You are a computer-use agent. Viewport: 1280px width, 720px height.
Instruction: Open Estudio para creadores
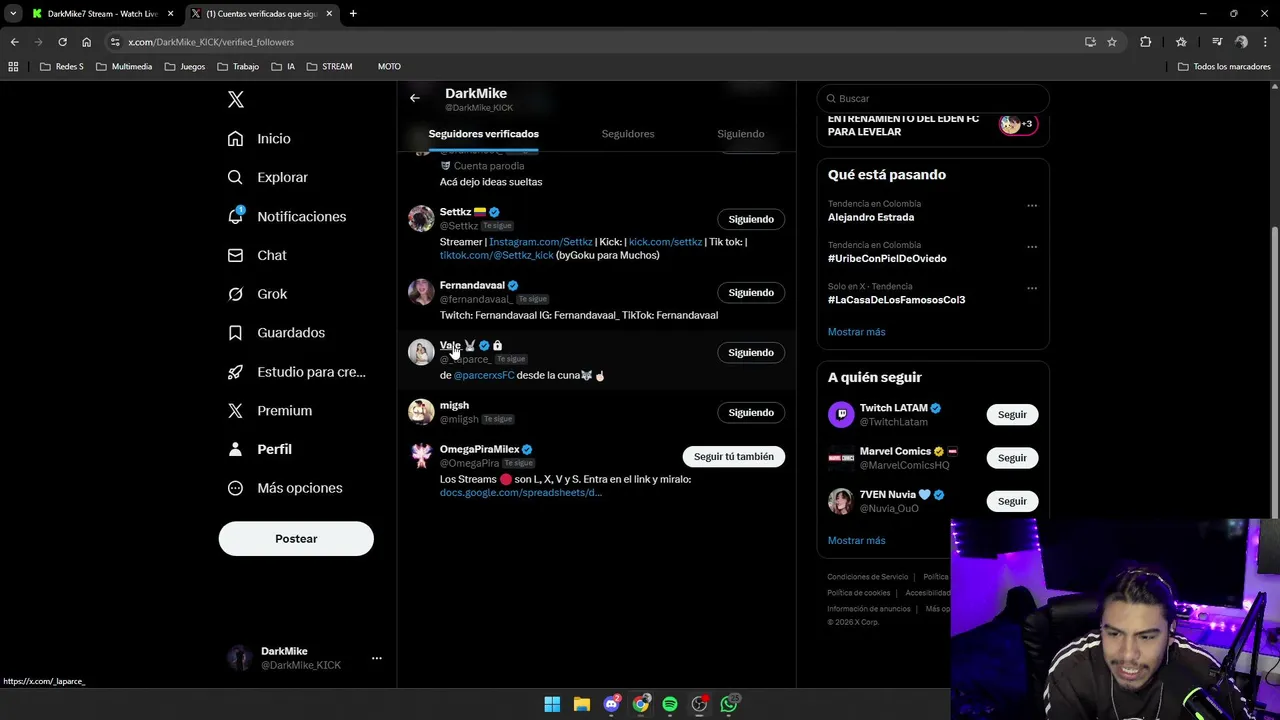coord(296,372)
